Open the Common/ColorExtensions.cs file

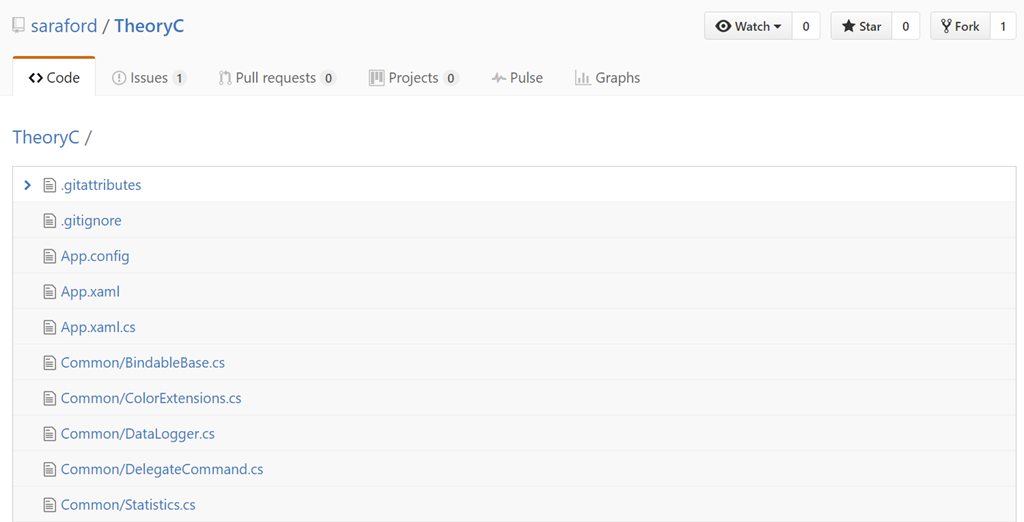click(151, 398)
